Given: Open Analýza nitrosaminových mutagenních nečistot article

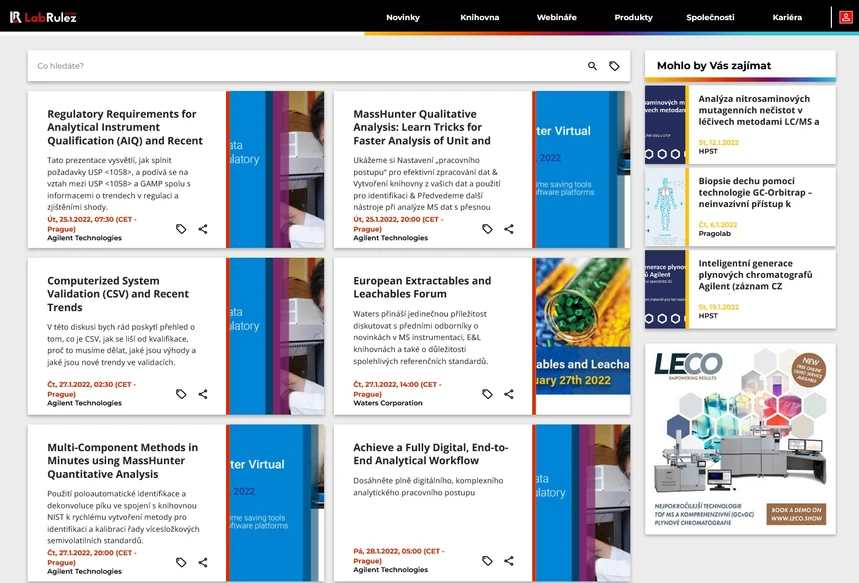Looking at the screenshot, I should coord(759,110).
